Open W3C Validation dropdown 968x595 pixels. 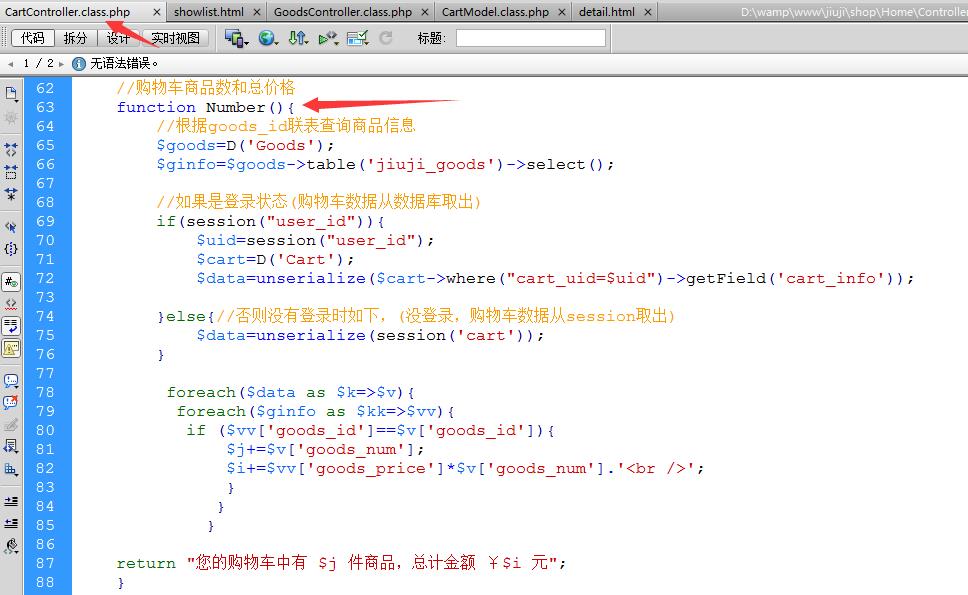328,38
